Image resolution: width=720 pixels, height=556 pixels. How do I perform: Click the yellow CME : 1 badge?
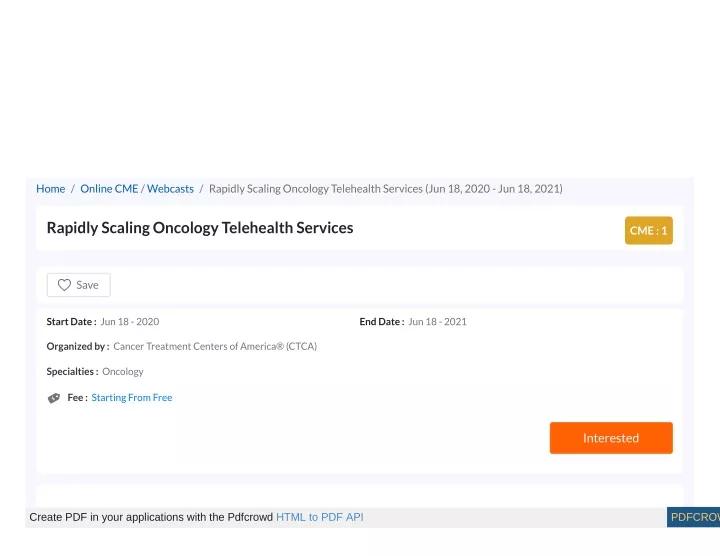649,230
